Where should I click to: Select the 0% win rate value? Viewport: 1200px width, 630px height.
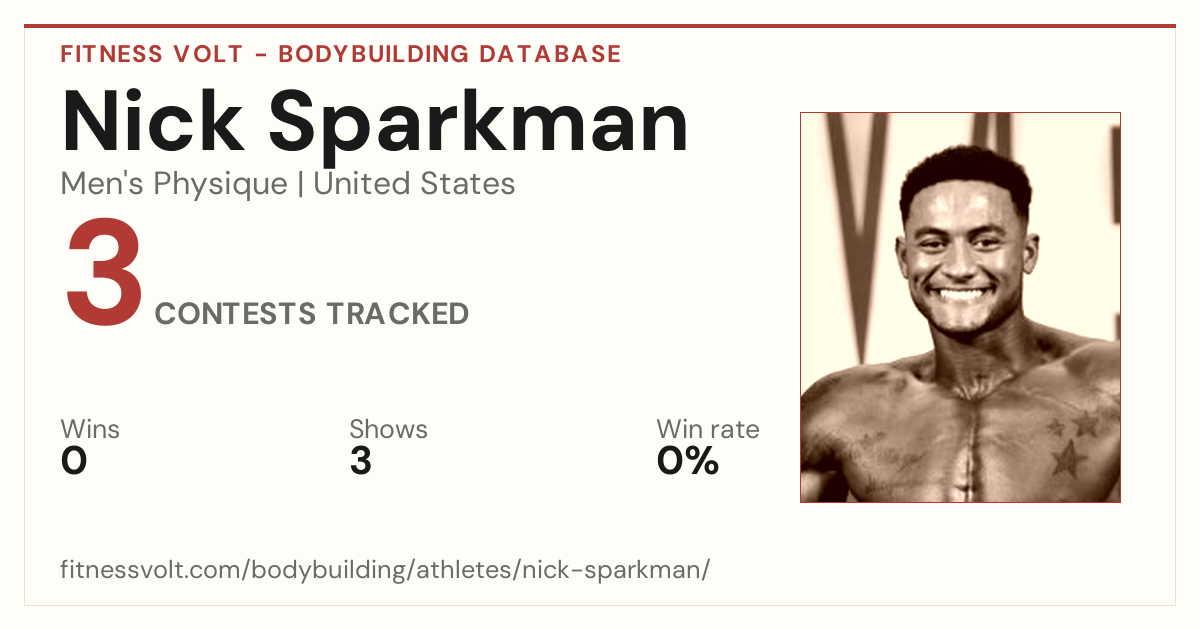pos(688,461)
